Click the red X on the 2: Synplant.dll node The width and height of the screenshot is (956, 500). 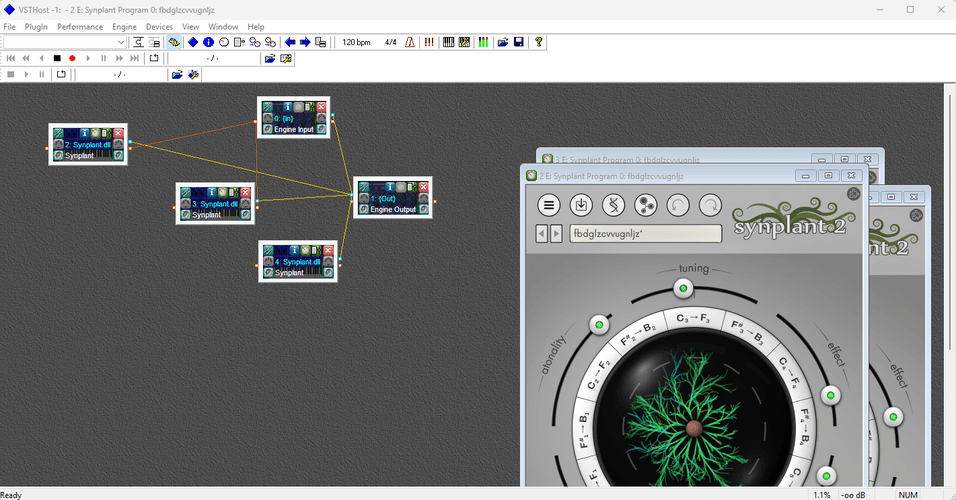click(118, 133)
